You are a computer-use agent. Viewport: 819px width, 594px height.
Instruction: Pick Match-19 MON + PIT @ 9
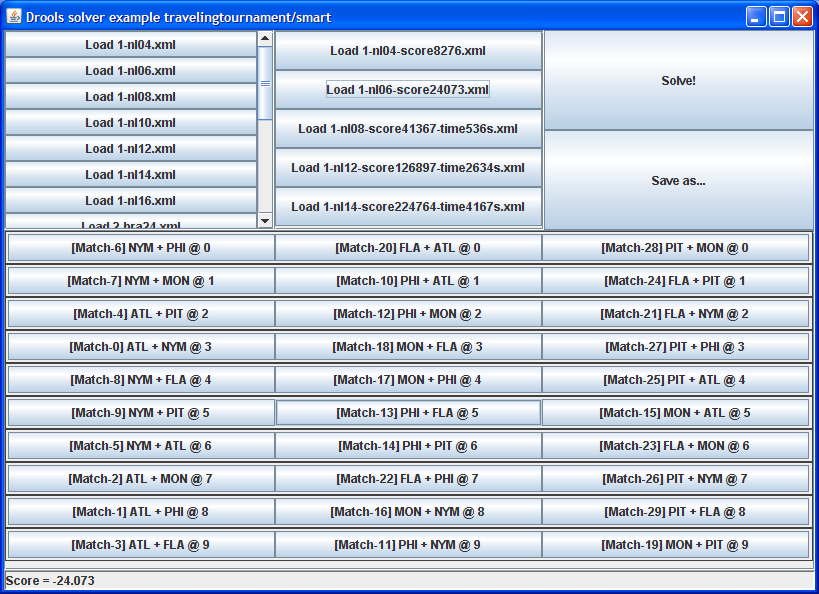pos(675,545)
